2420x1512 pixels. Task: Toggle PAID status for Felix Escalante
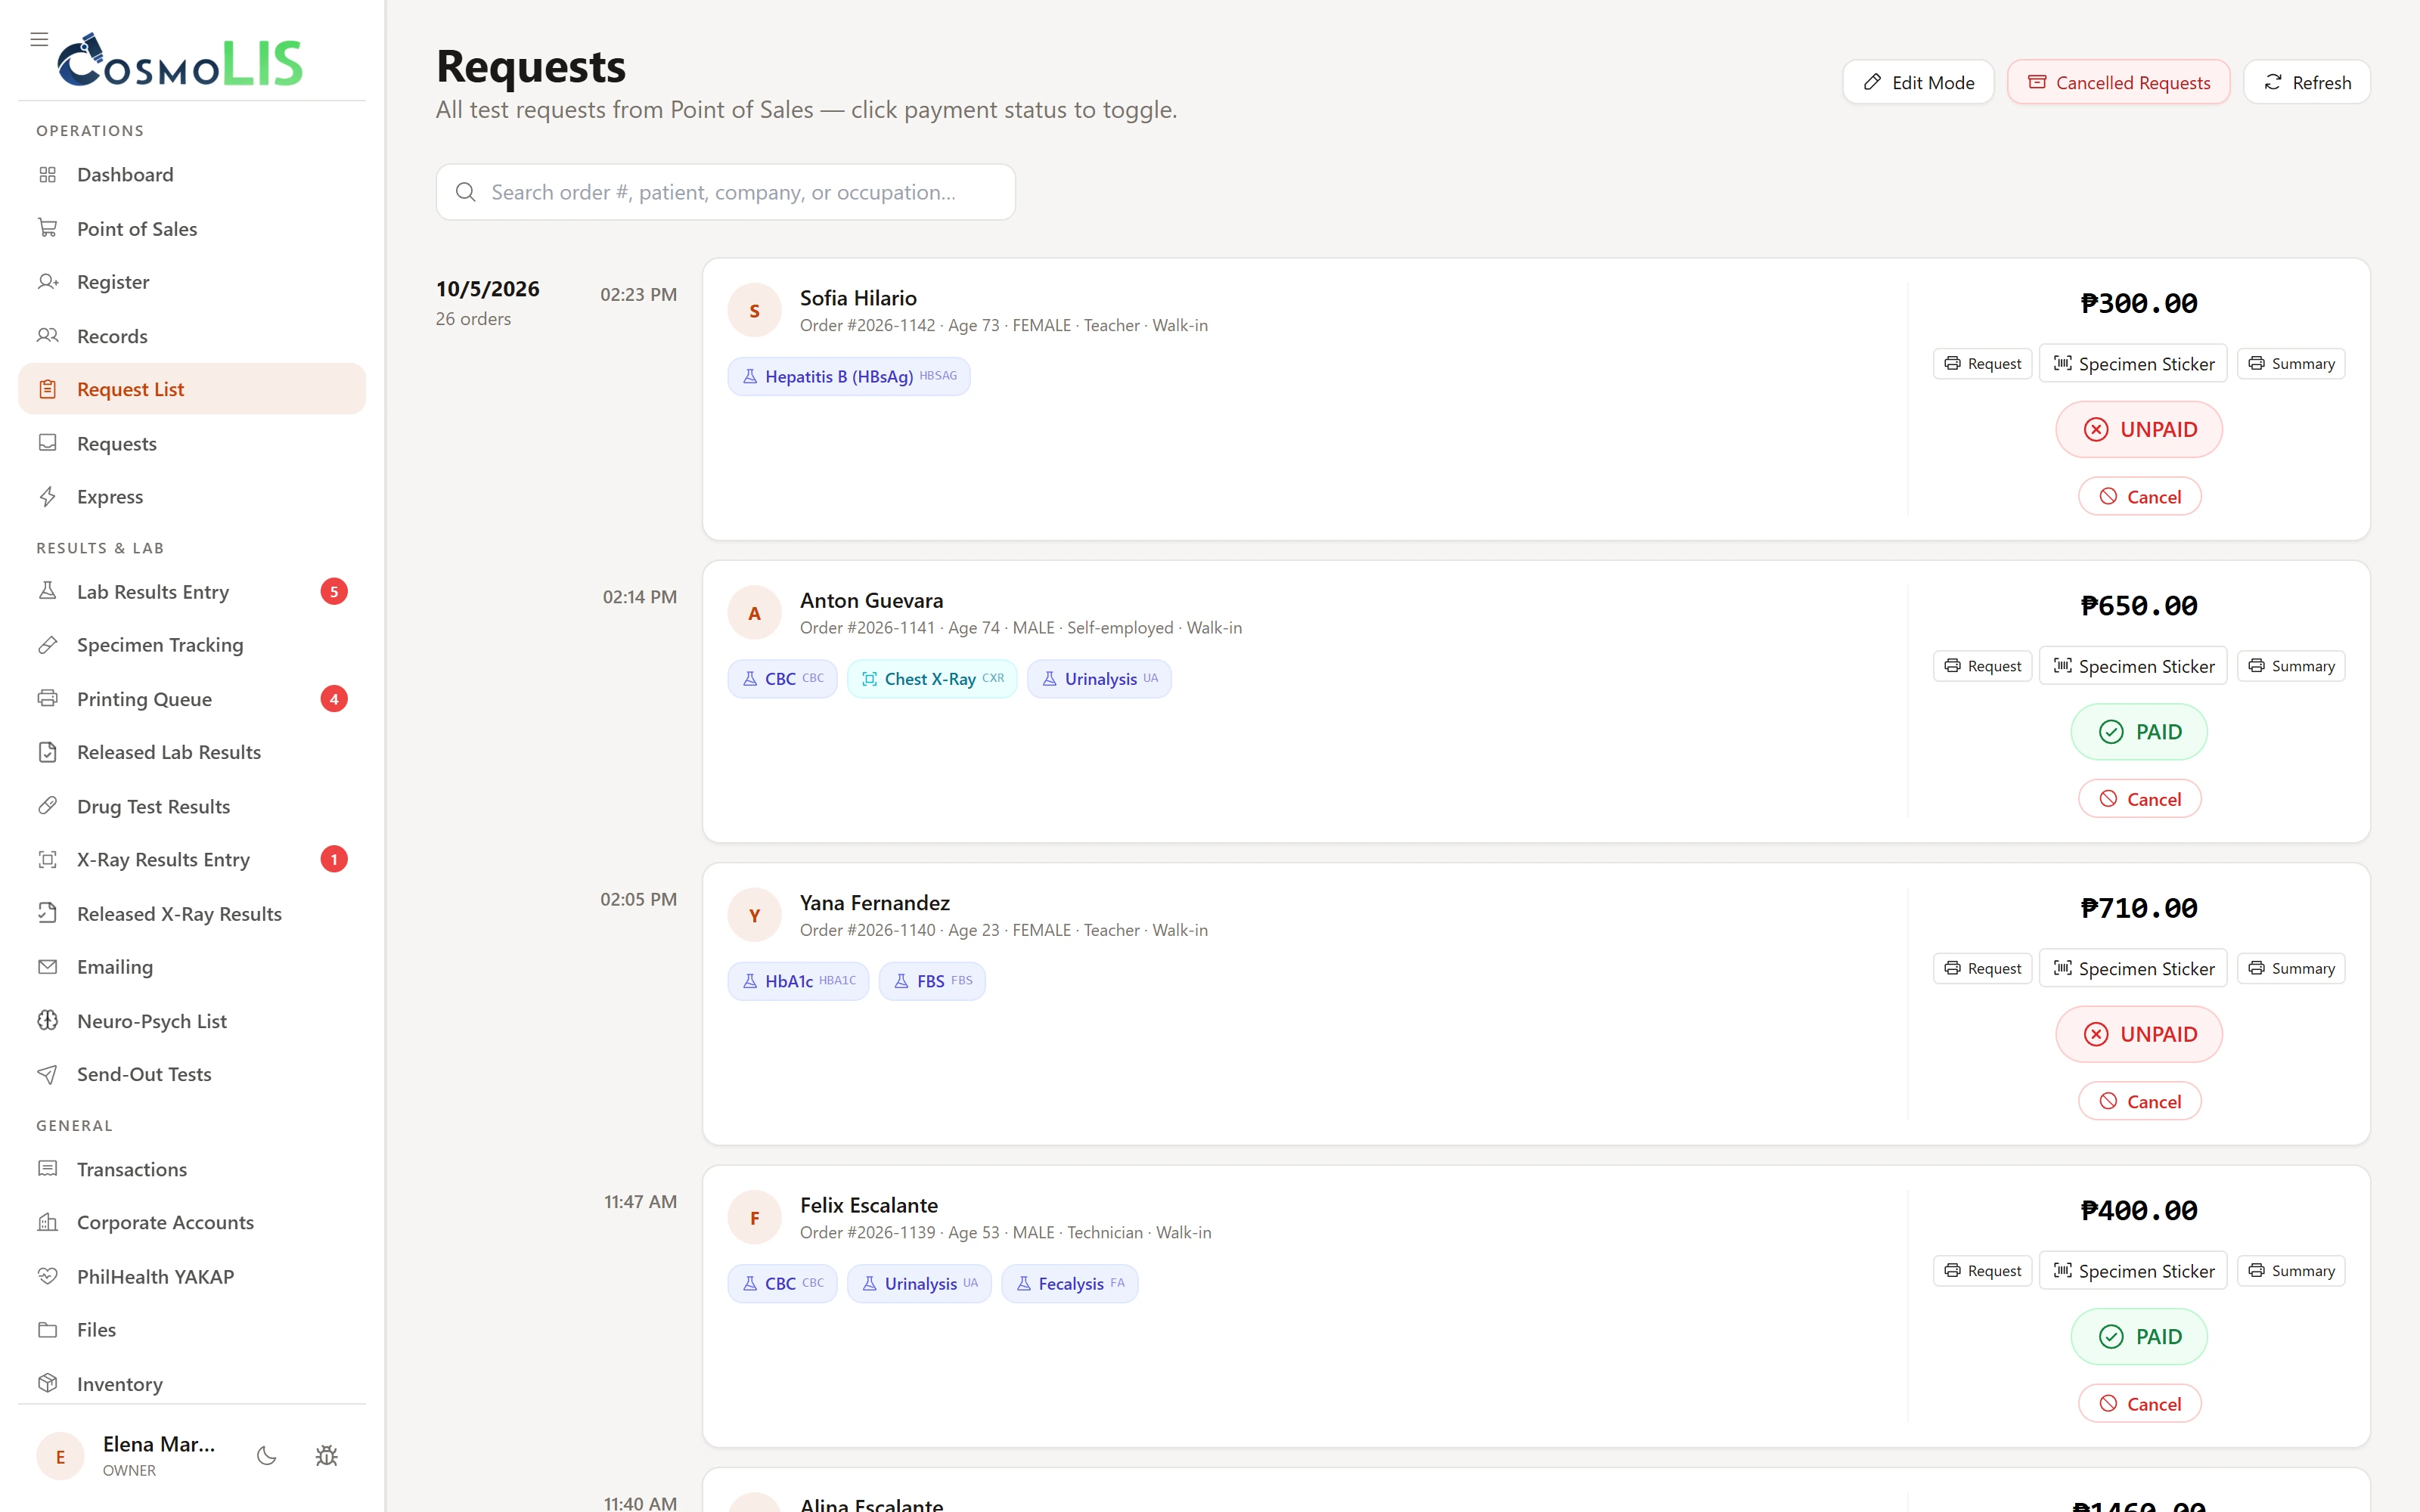point(2139,1336)
